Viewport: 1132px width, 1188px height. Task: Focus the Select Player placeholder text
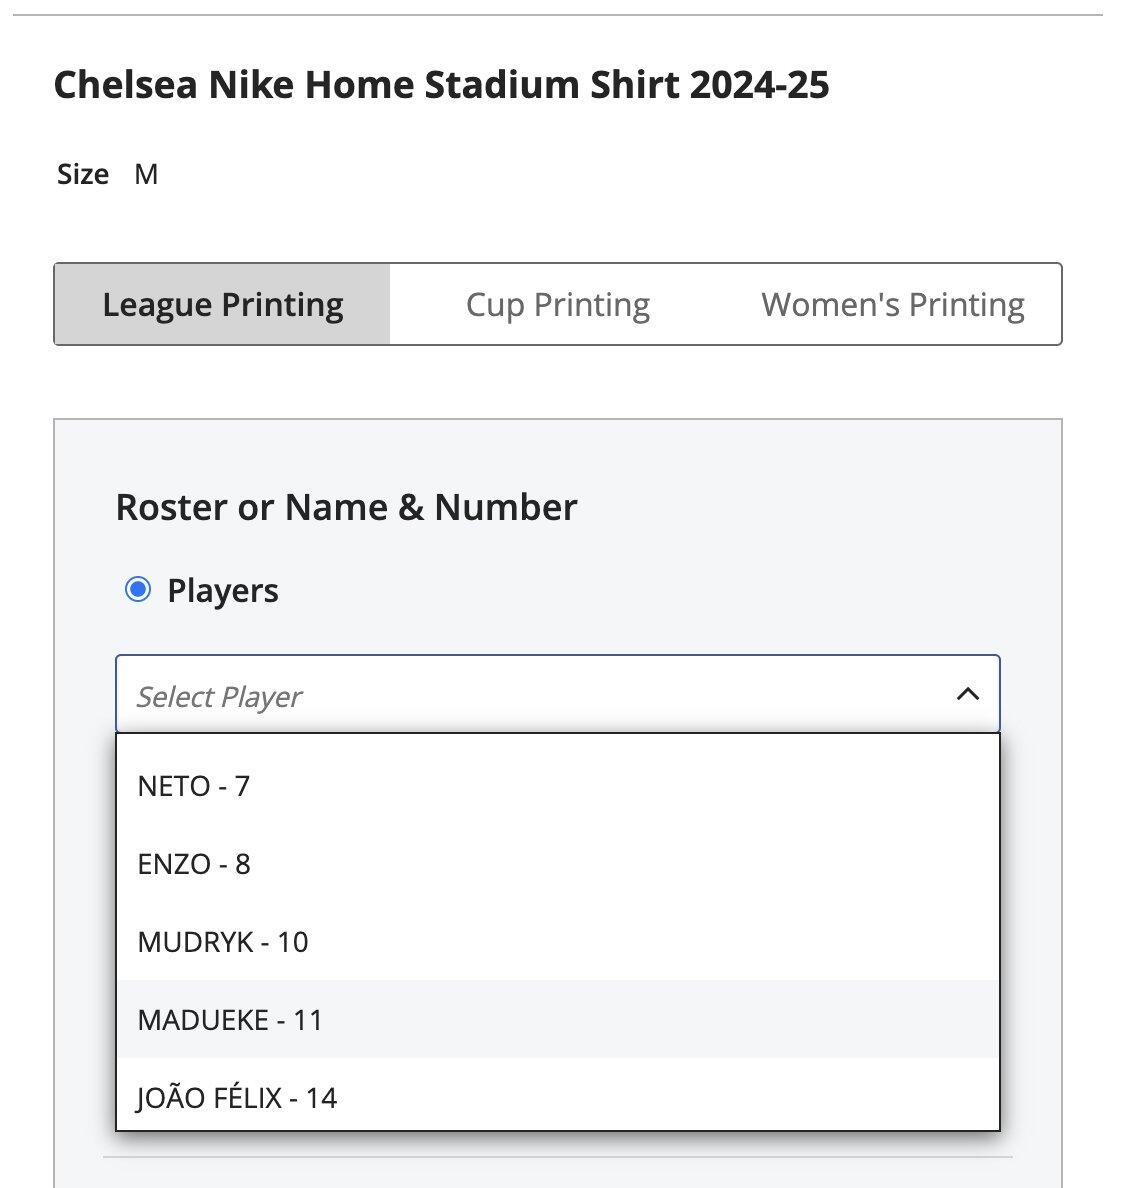click(x=219, y=697)
